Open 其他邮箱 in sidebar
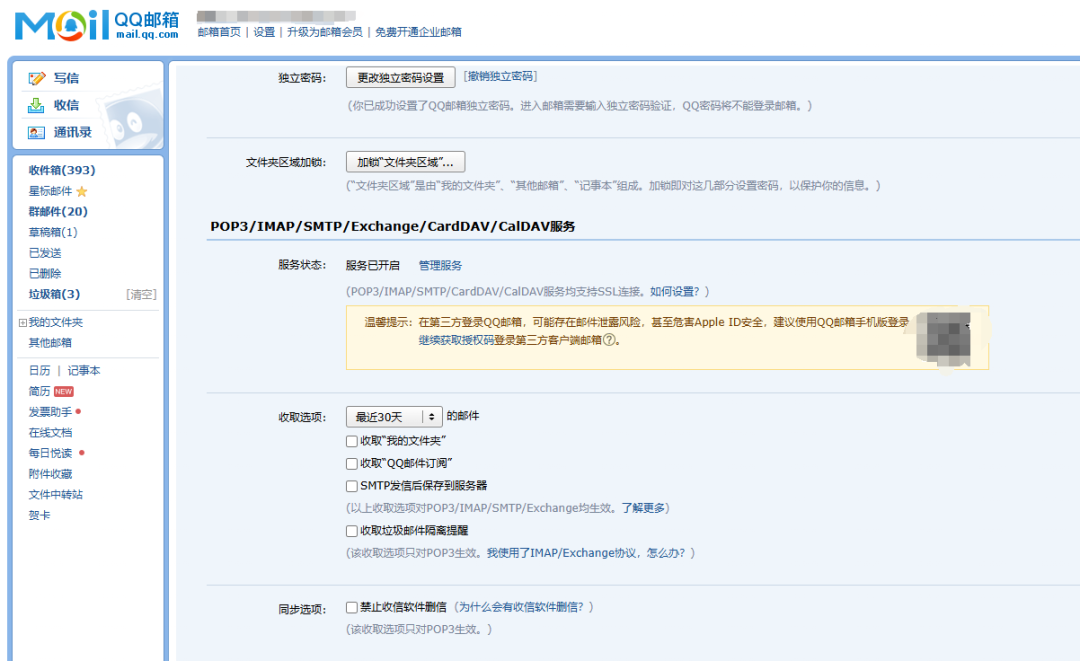Screen dimensions: 1080x661 [x=50, y=343]
